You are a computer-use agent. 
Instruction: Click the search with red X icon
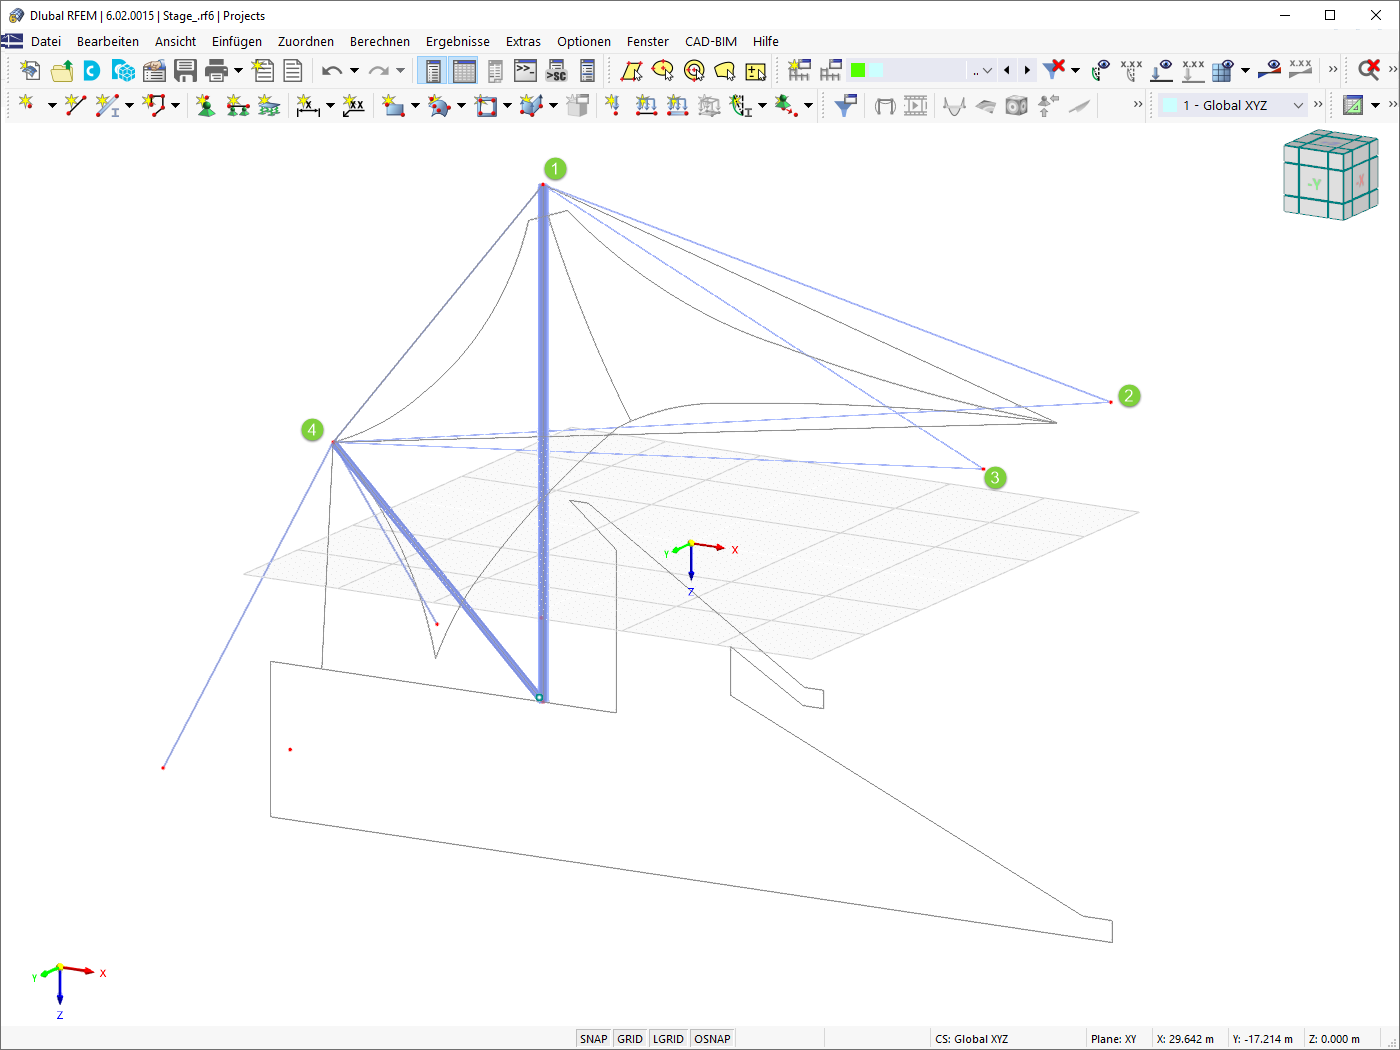coord(1369,69)
